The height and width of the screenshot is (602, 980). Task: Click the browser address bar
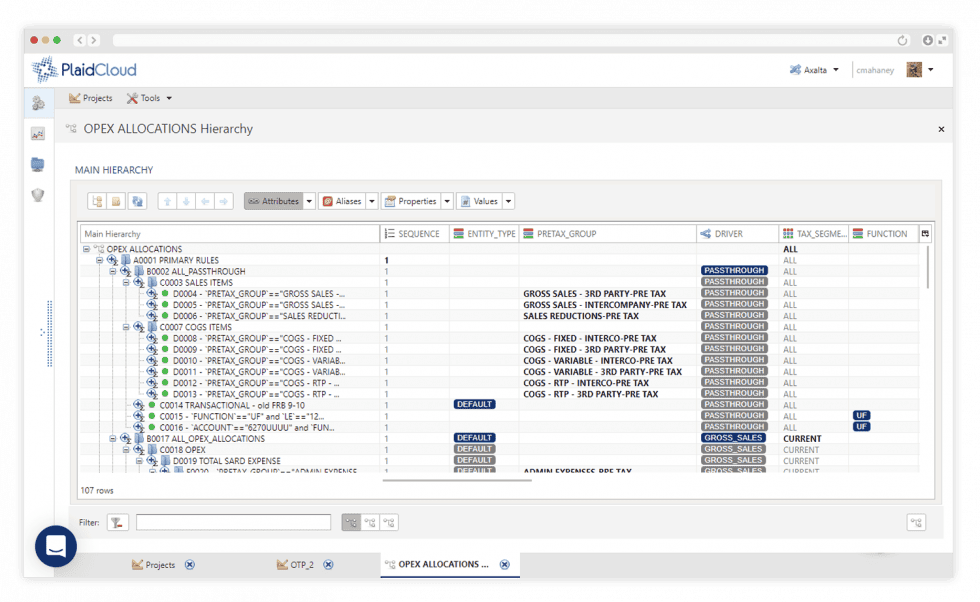[x=503, y=41]
